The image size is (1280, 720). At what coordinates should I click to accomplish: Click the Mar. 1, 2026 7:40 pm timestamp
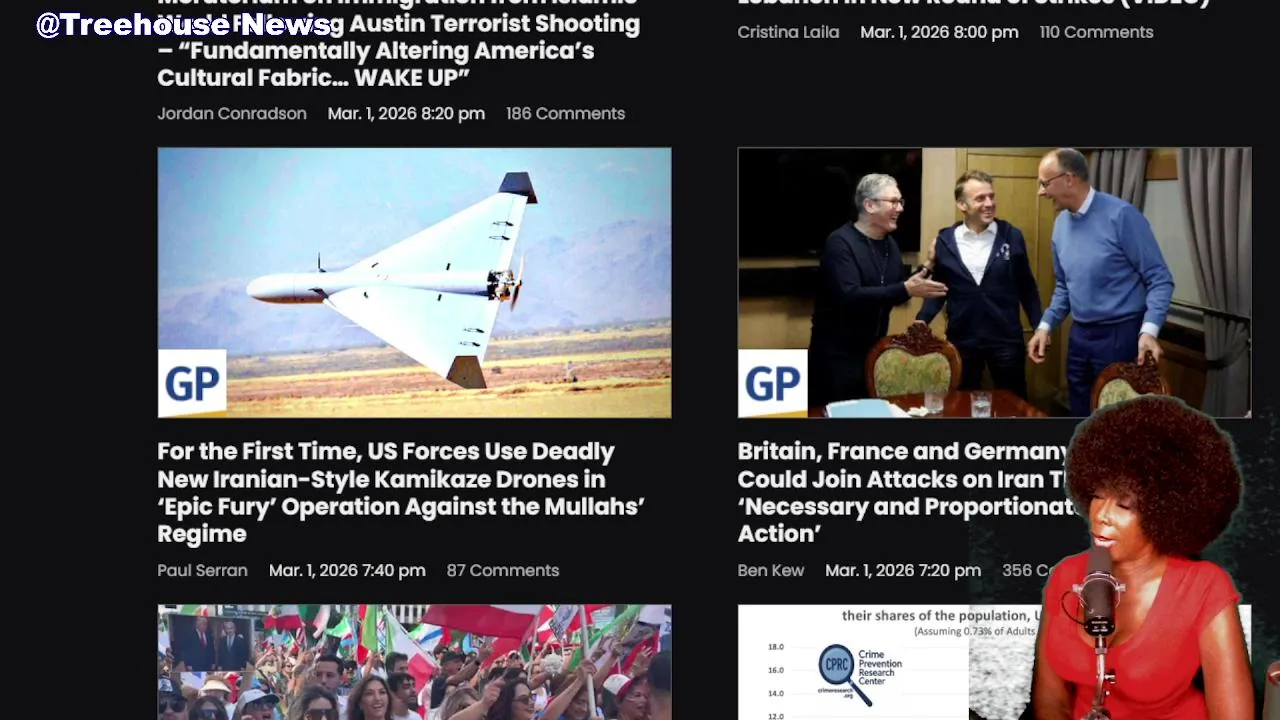coord(347,570)
